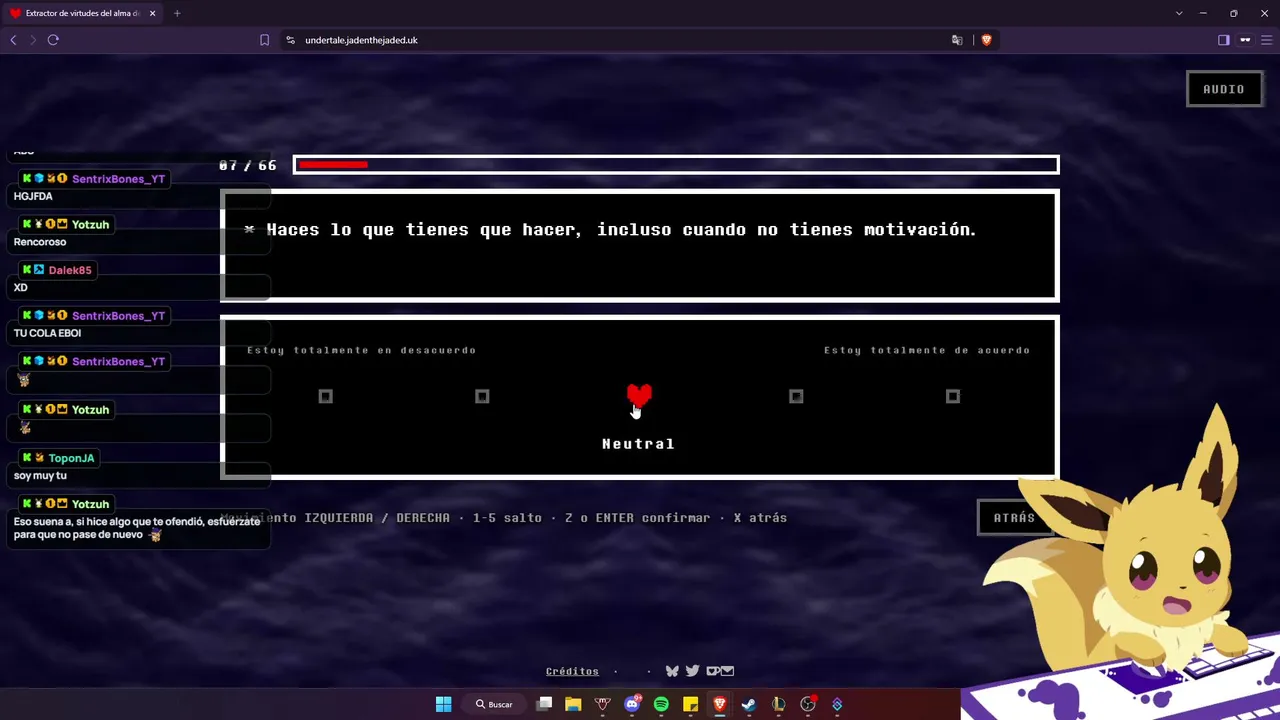Click SentrixBones_YT username above HGJFDA
The height and width of the screenshot is (720, 1280).
pos(118,179)
